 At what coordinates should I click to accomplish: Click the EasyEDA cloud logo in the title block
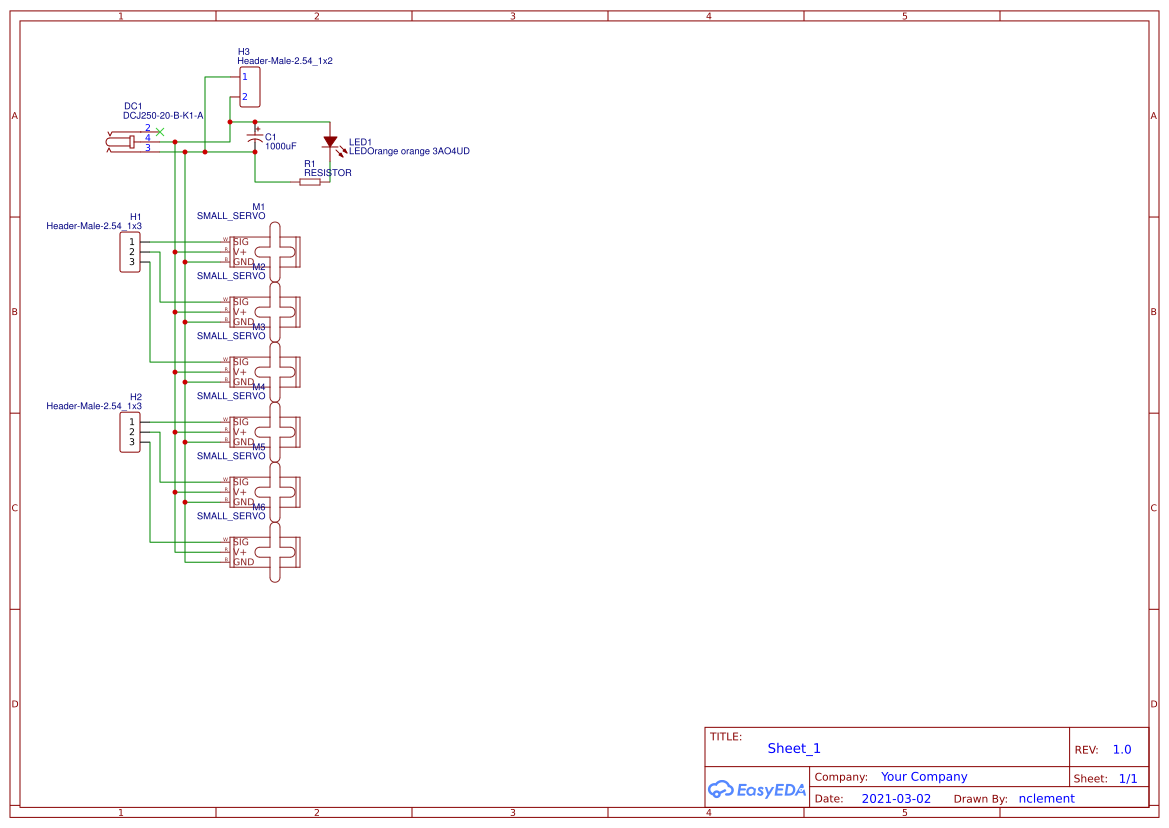click(756, 789)
